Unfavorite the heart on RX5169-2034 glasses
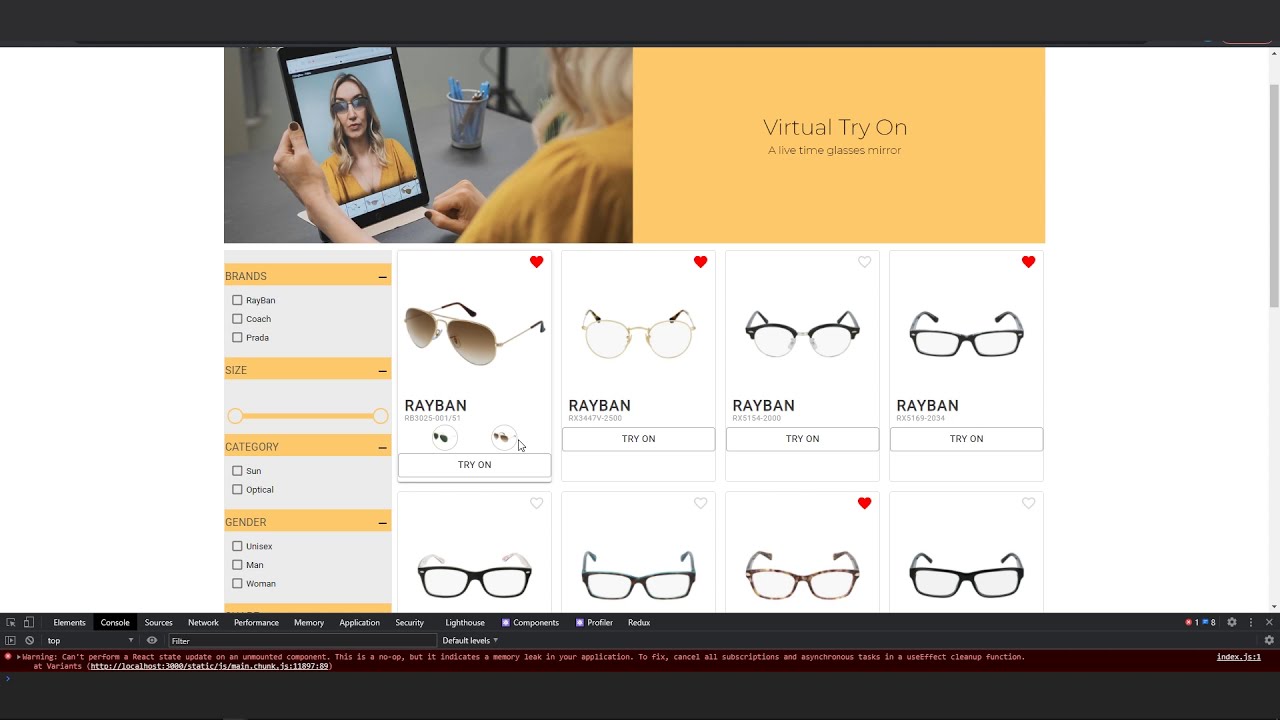This screenshot has height=720, width=1280. [1028, 262]
